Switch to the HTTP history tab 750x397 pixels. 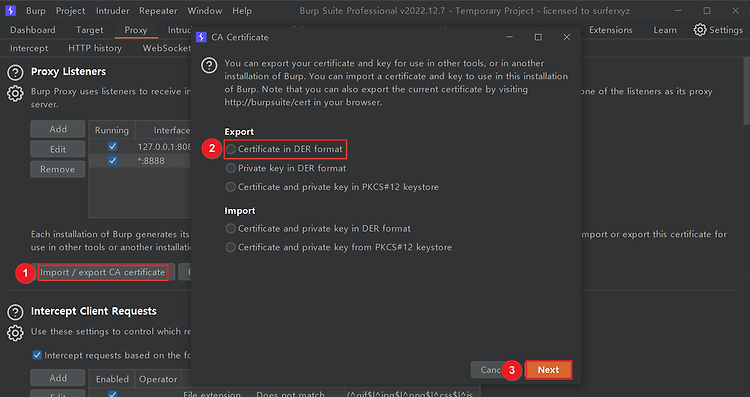click(95, 48)
